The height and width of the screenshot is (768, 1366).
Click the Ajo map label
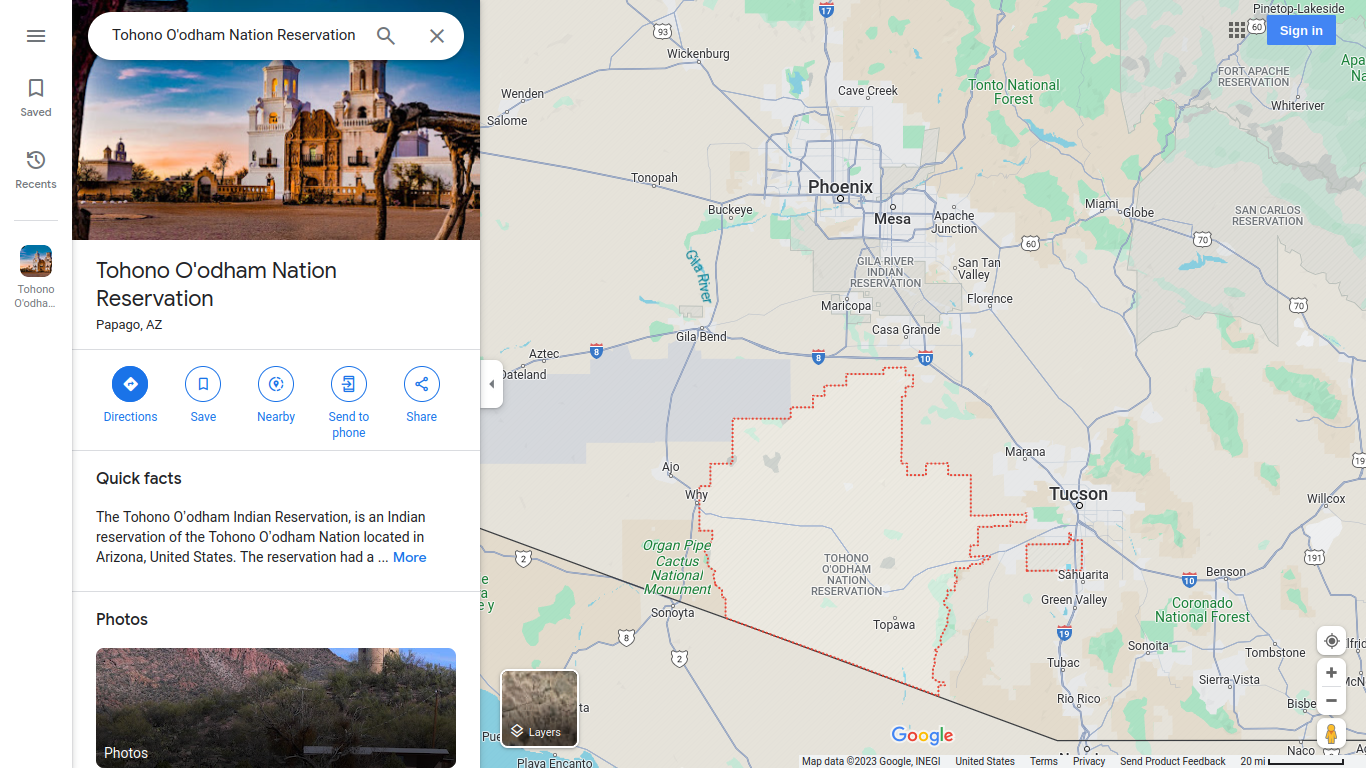click(x=671, y=467)
